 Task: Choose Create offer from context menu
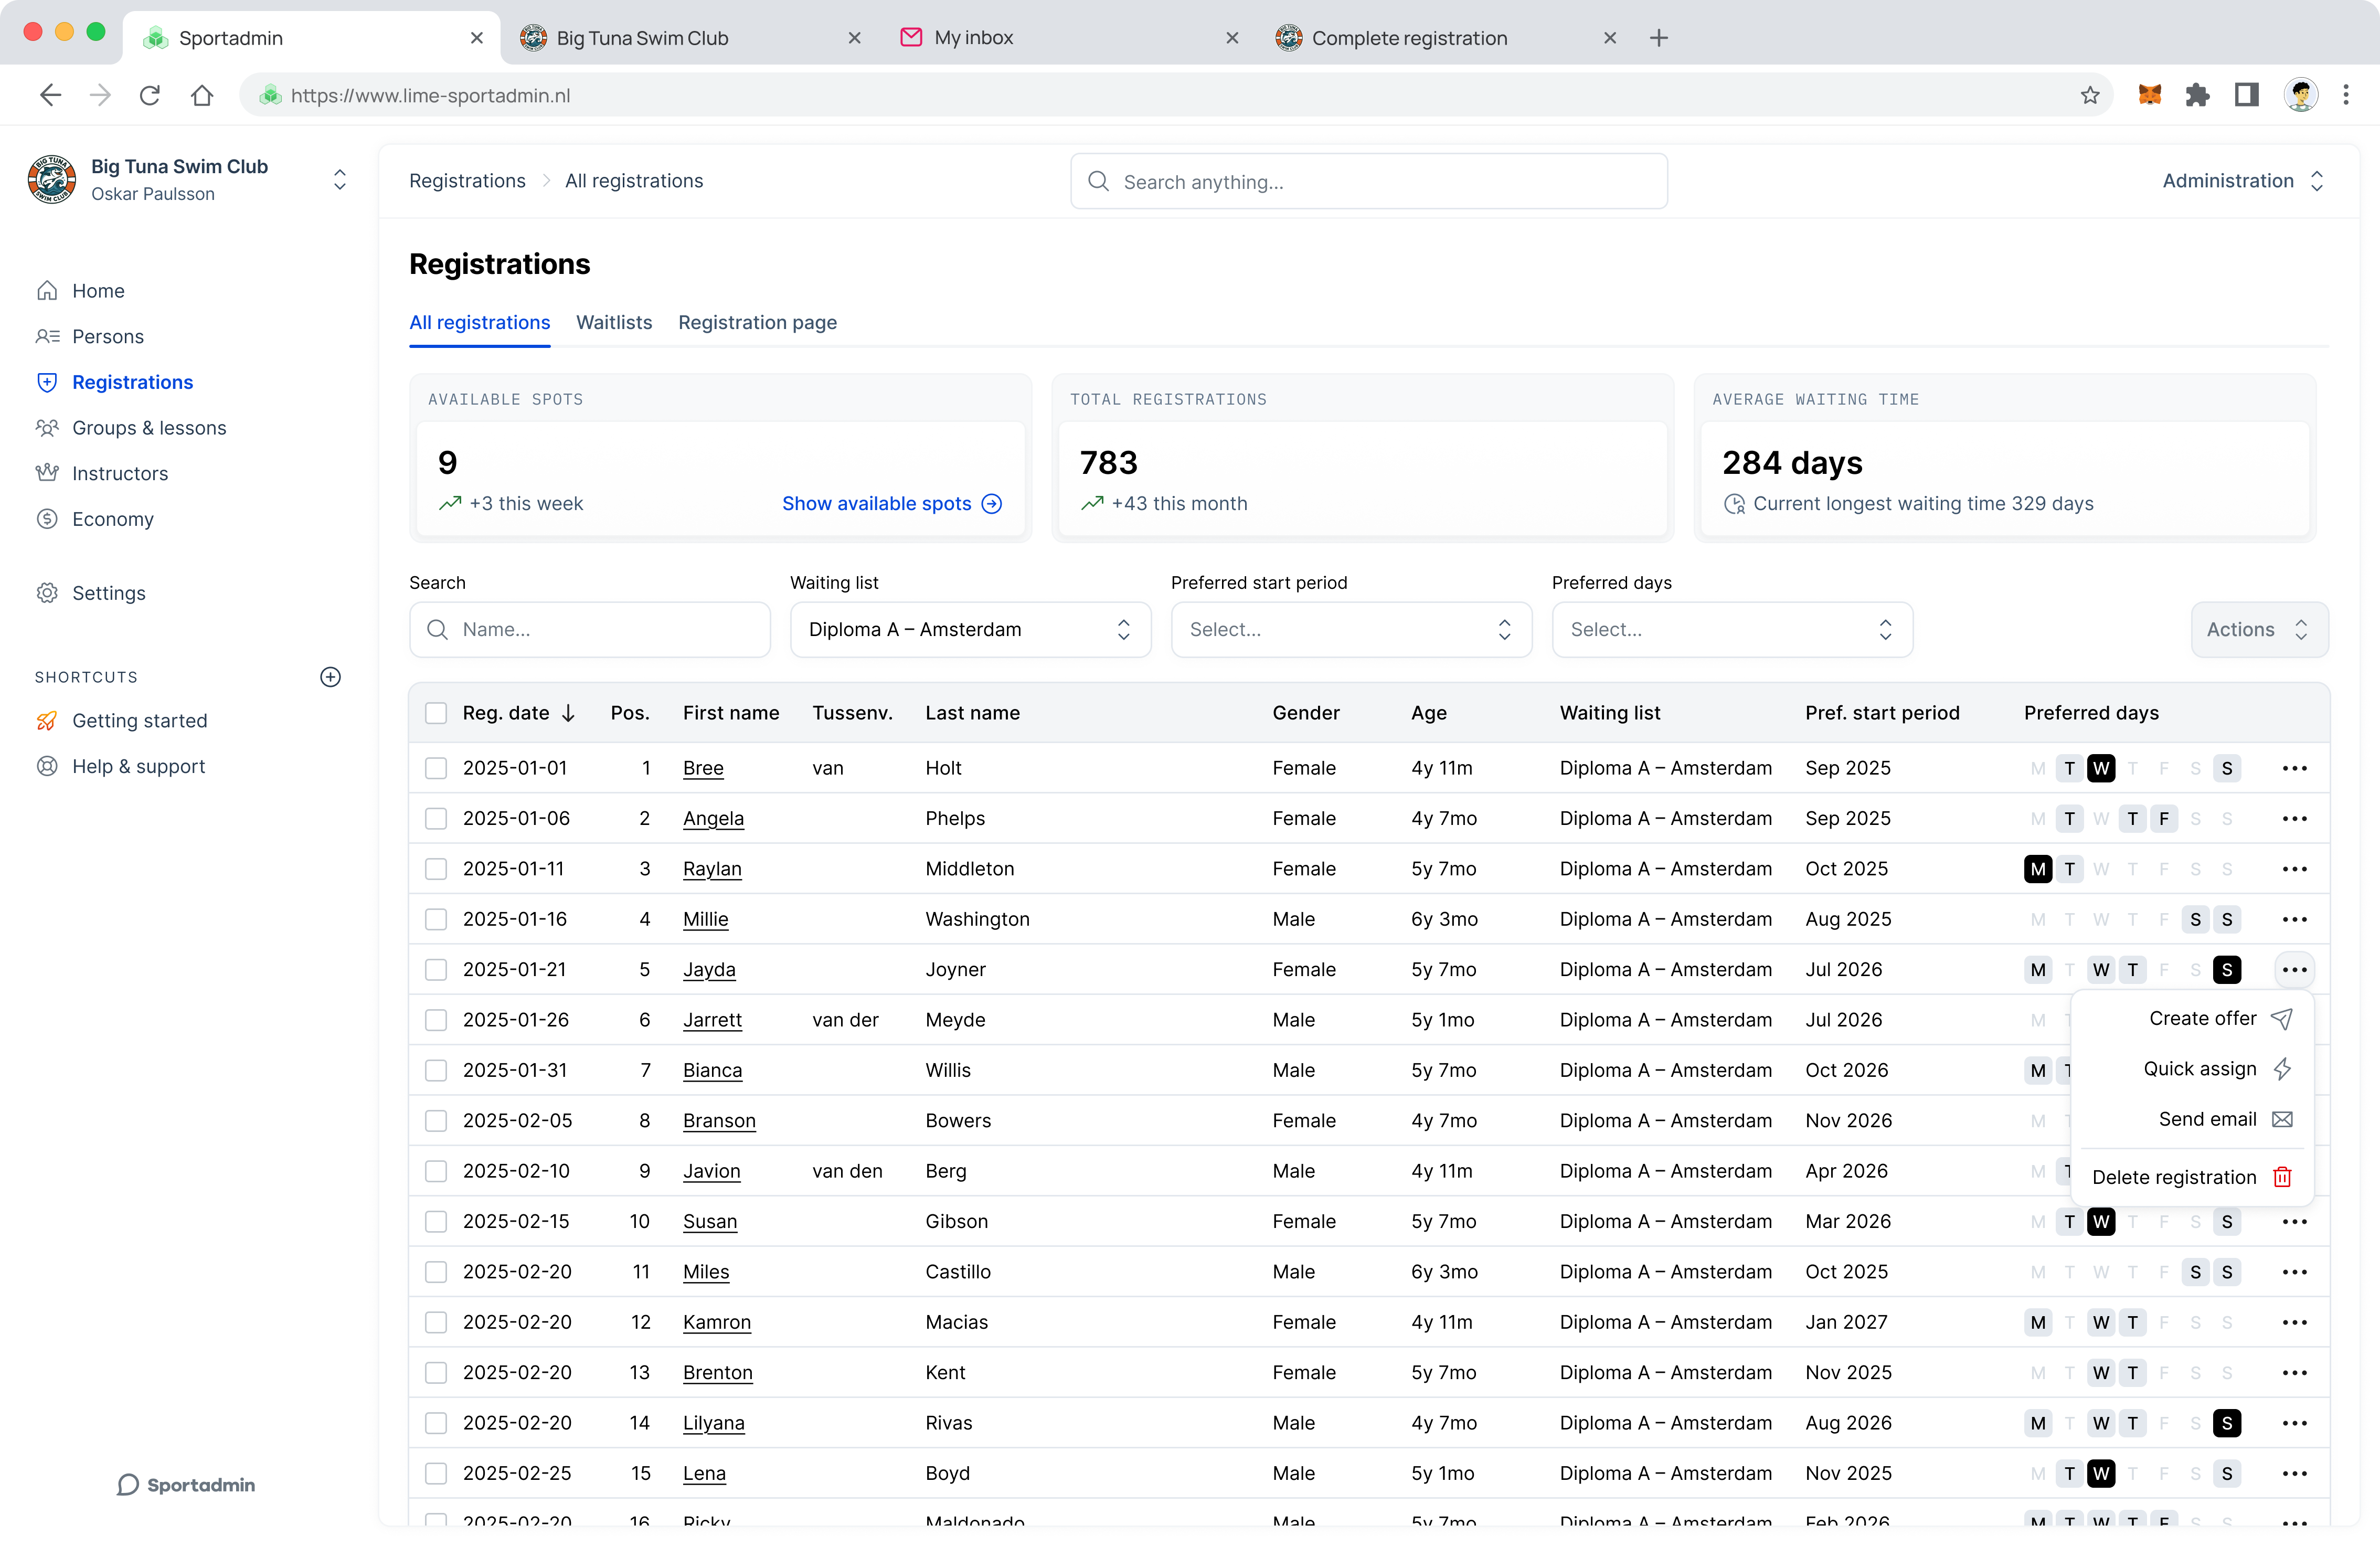pos(2203,1018)
